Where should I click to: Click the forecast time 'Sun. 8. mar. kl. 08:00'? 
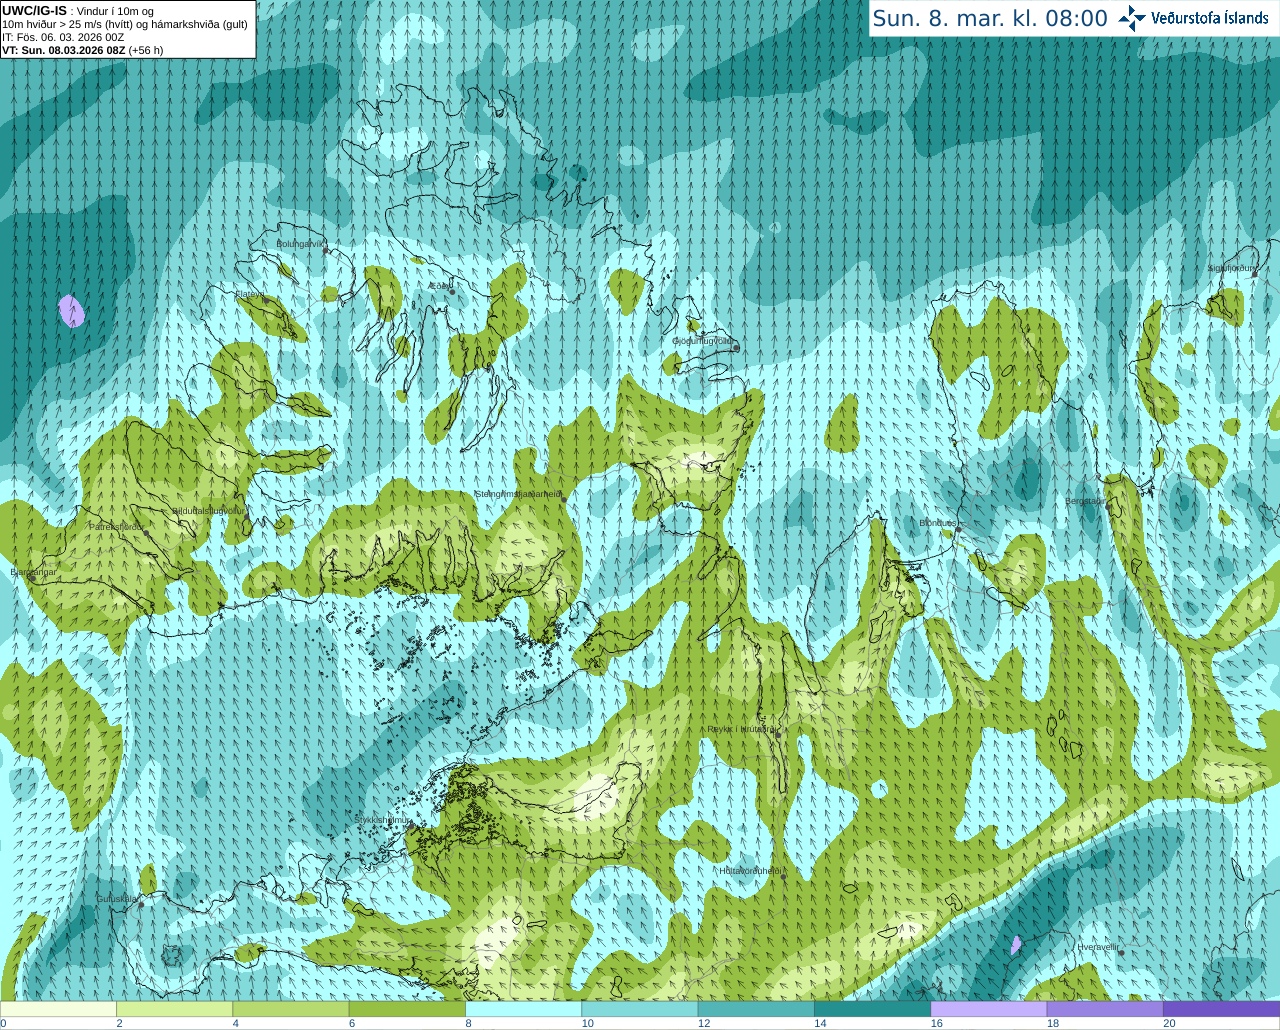click(x=990, y=18)
